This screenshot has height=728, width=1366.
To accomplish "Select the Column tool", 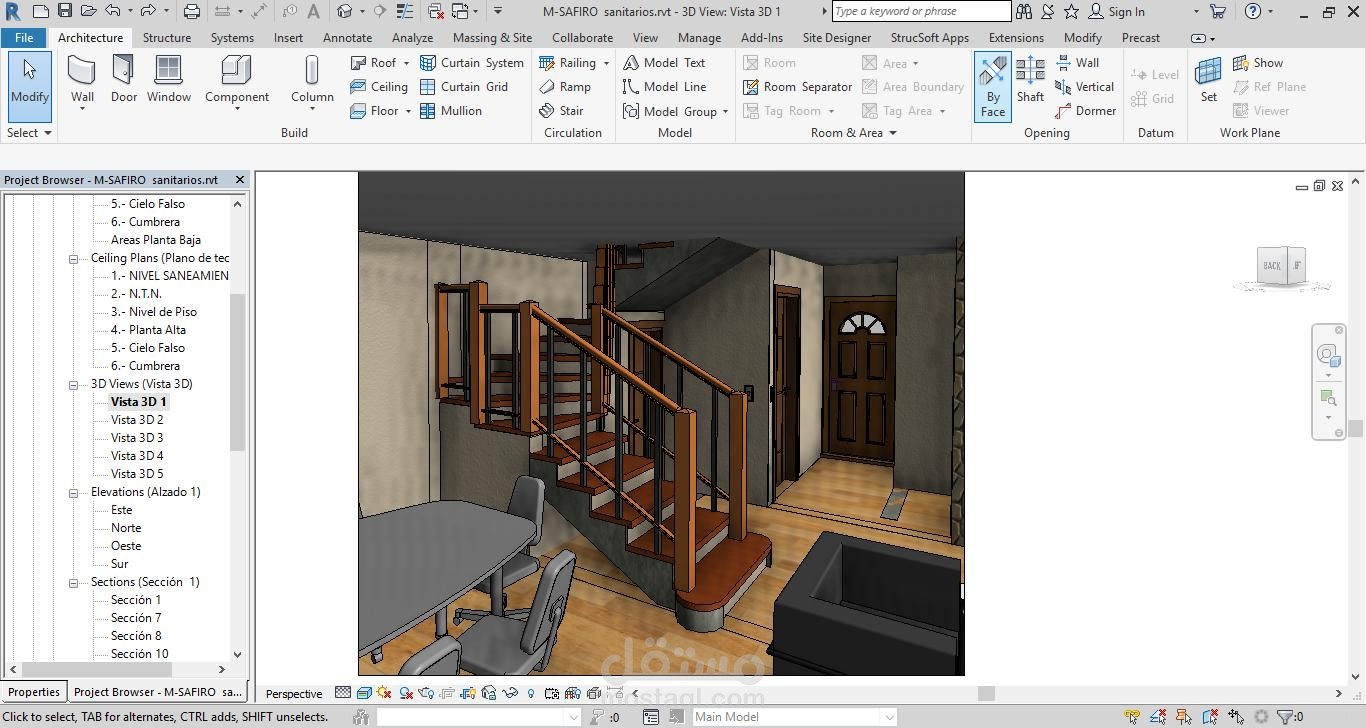I will click(x=312, y=79).
